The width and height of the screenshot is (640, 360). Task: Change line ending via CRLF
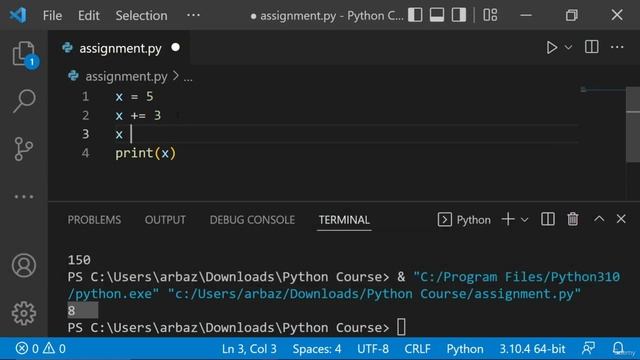[x=417, y=349]
